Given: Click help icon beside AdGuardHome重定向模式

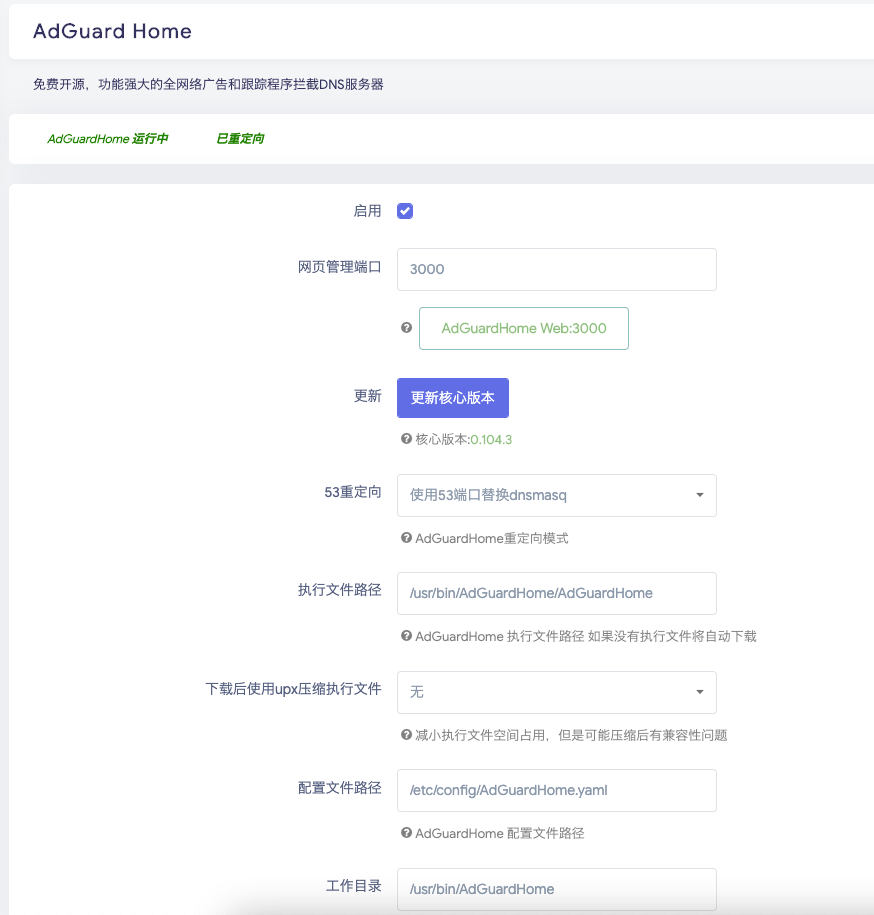Looking at the screenshot, I should (407, 538).
